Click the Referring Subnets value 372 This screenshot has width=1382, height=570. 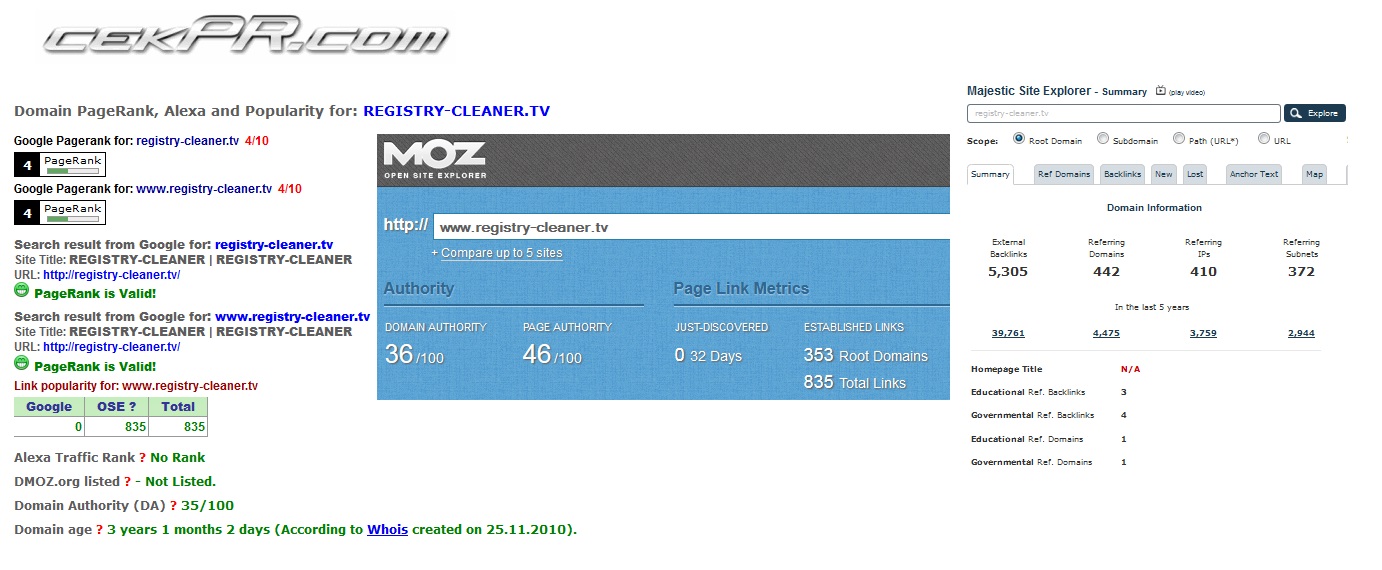click(x=1301, y=271)
